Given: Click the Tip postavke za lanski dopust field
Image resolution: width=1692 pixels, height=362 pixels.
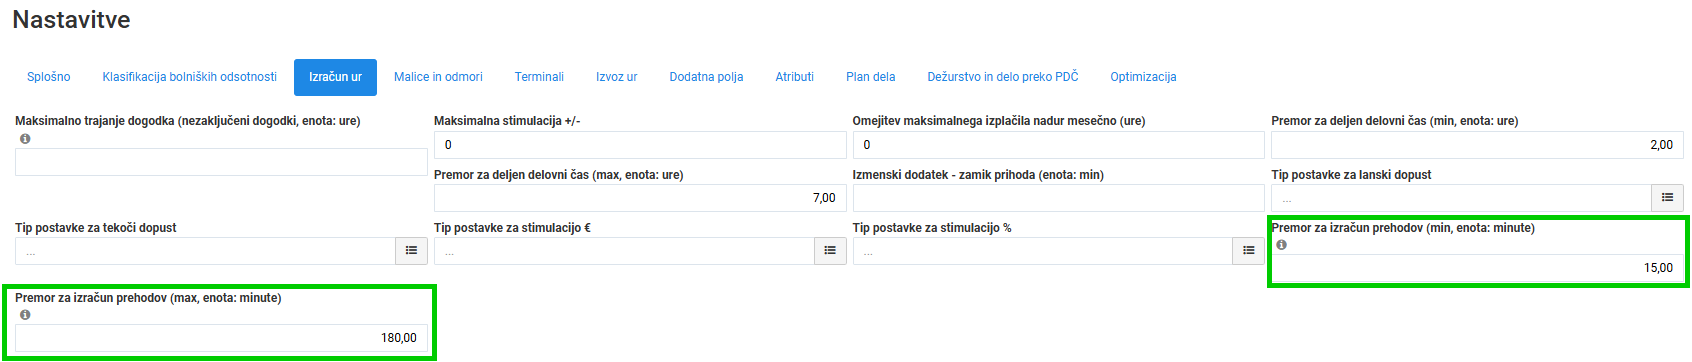Looking at the screenshot, I should pyautogui.click(x=1461, y=198).
